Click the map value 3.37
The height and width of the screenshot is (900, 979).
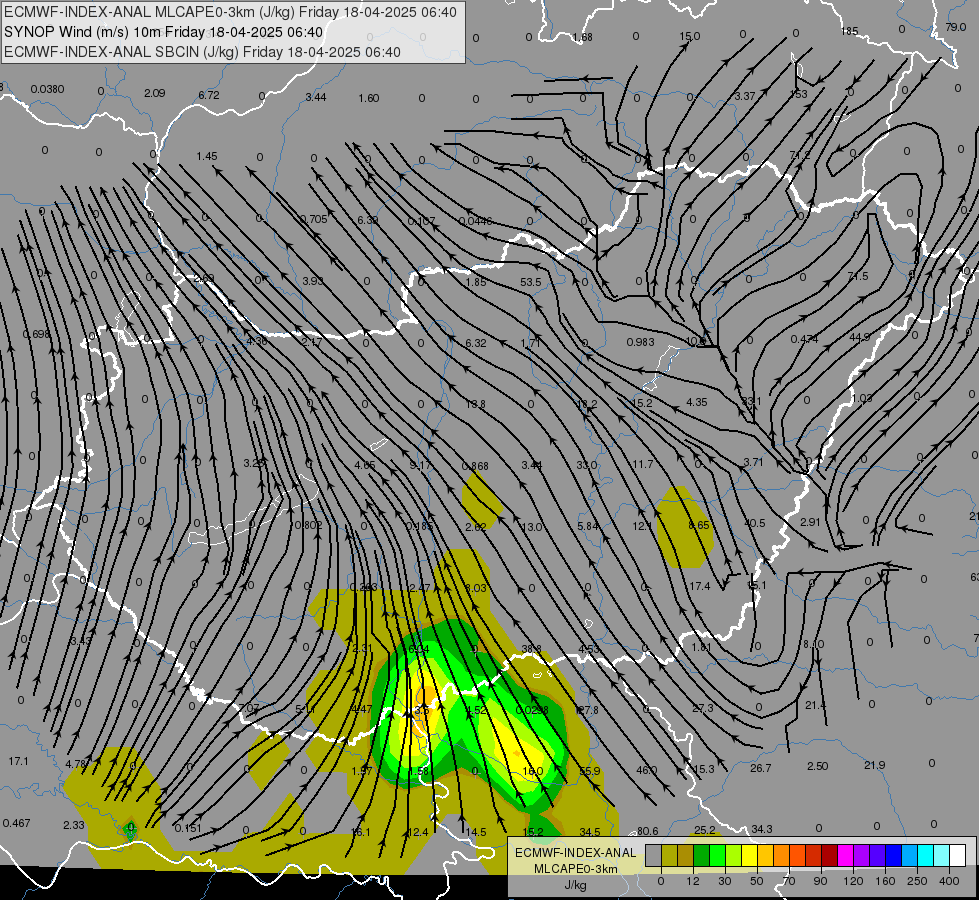(x=745, y=96)
